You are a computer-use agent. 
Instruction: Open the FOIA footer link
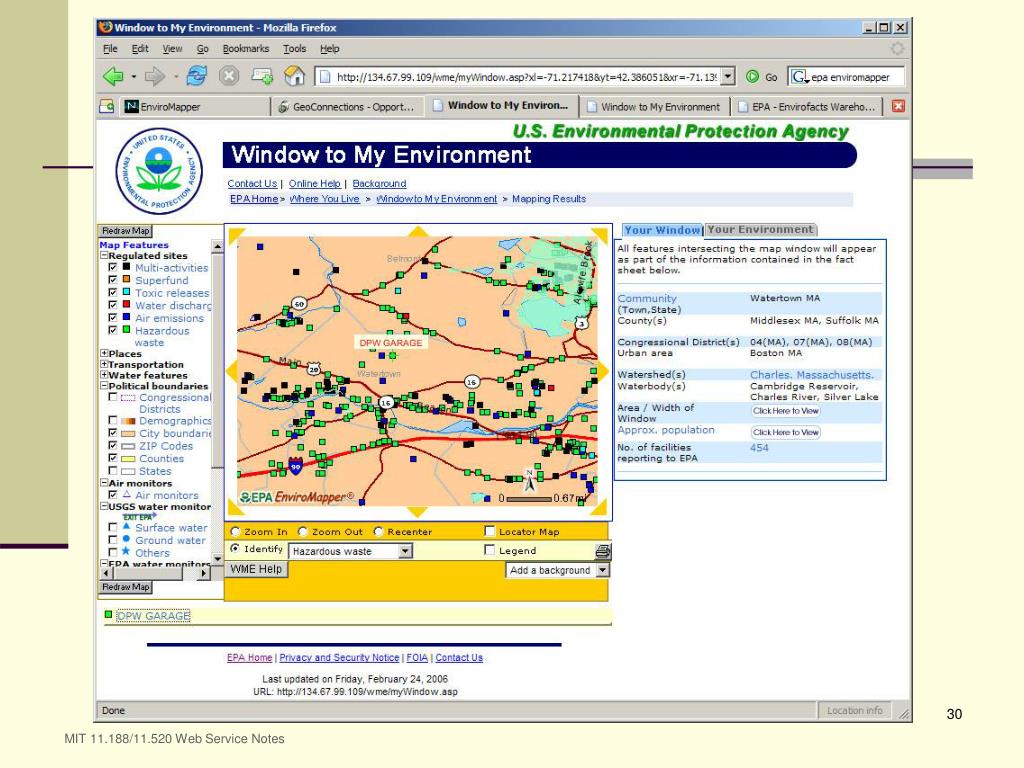point(417,658)
